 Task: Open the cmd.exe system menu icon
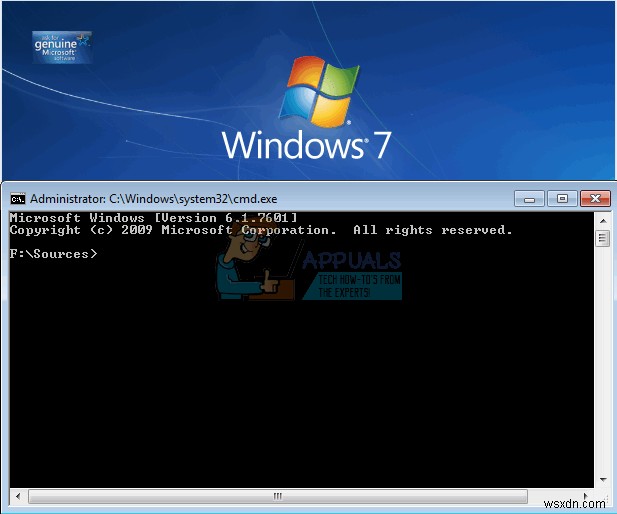point(18,199)
